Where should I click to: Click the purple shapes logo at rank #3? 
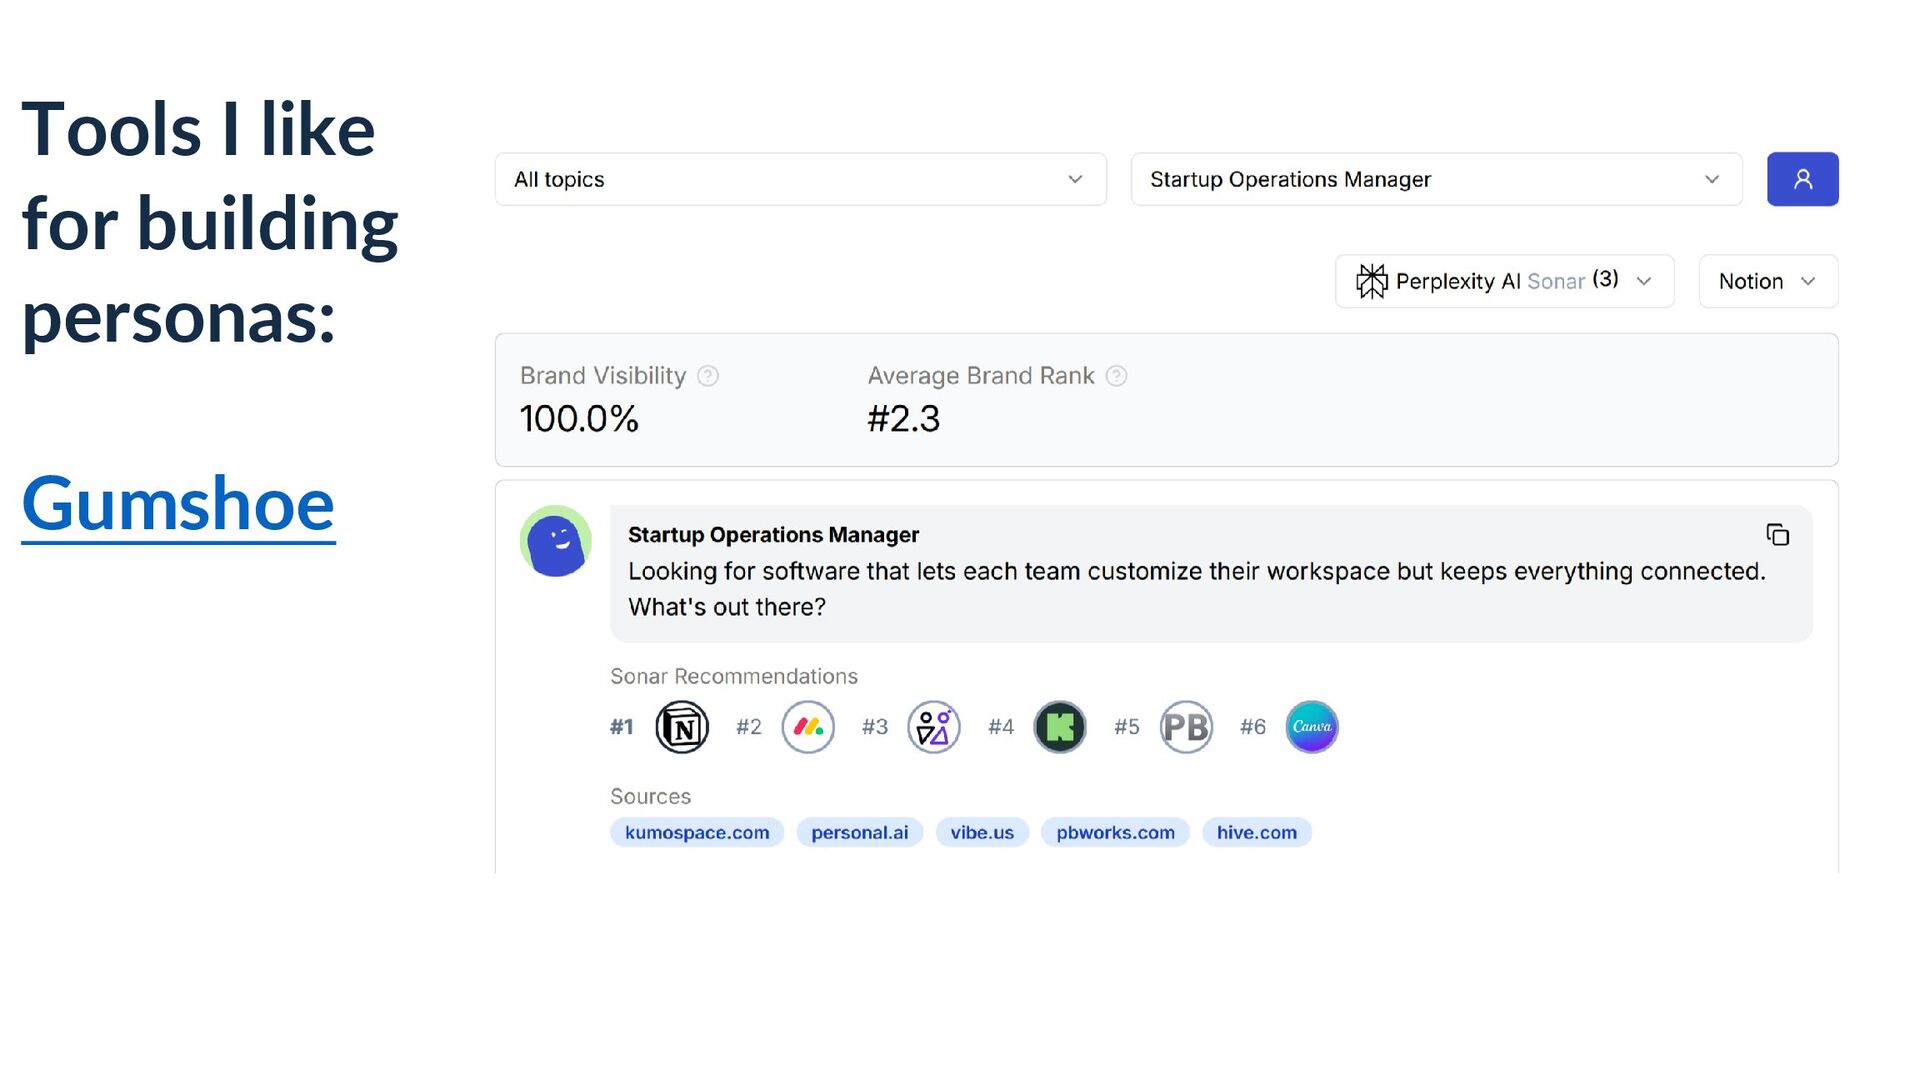[934, 727]
